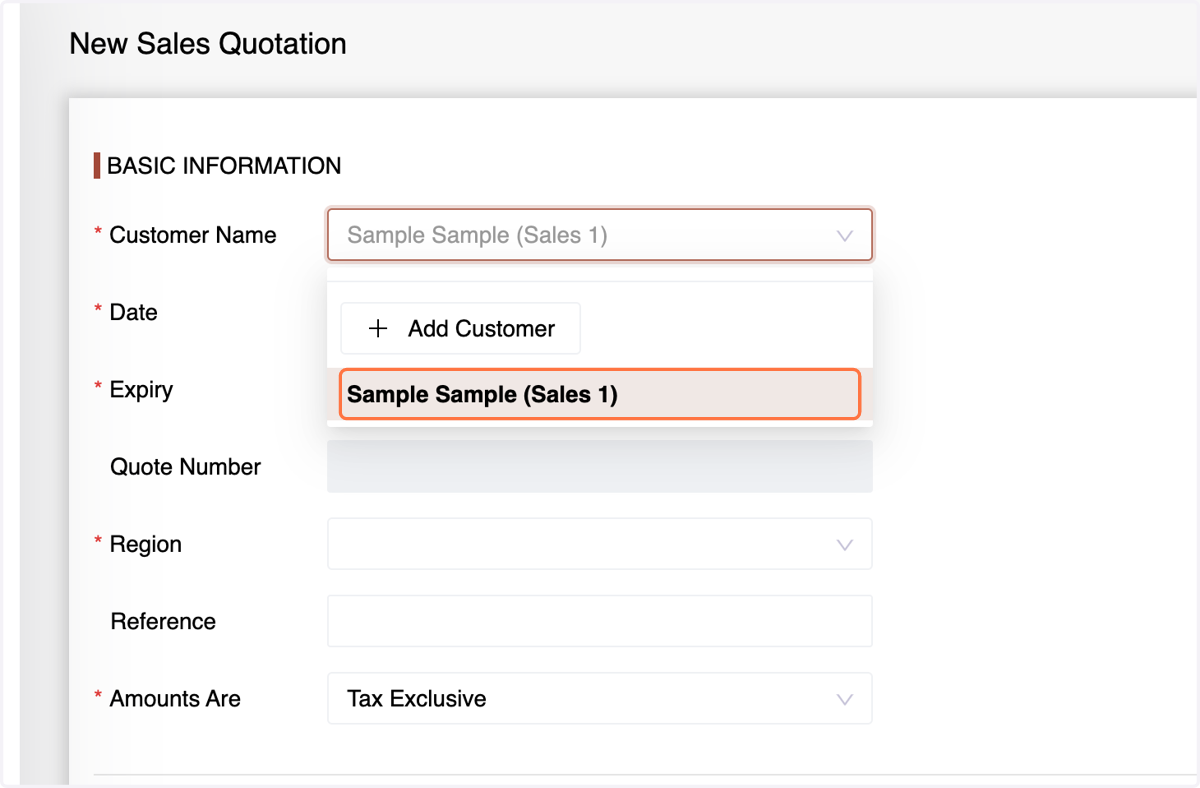Click the New Sales Quotation page title
Screen dimensions: 1200x788
pos(208,44)
